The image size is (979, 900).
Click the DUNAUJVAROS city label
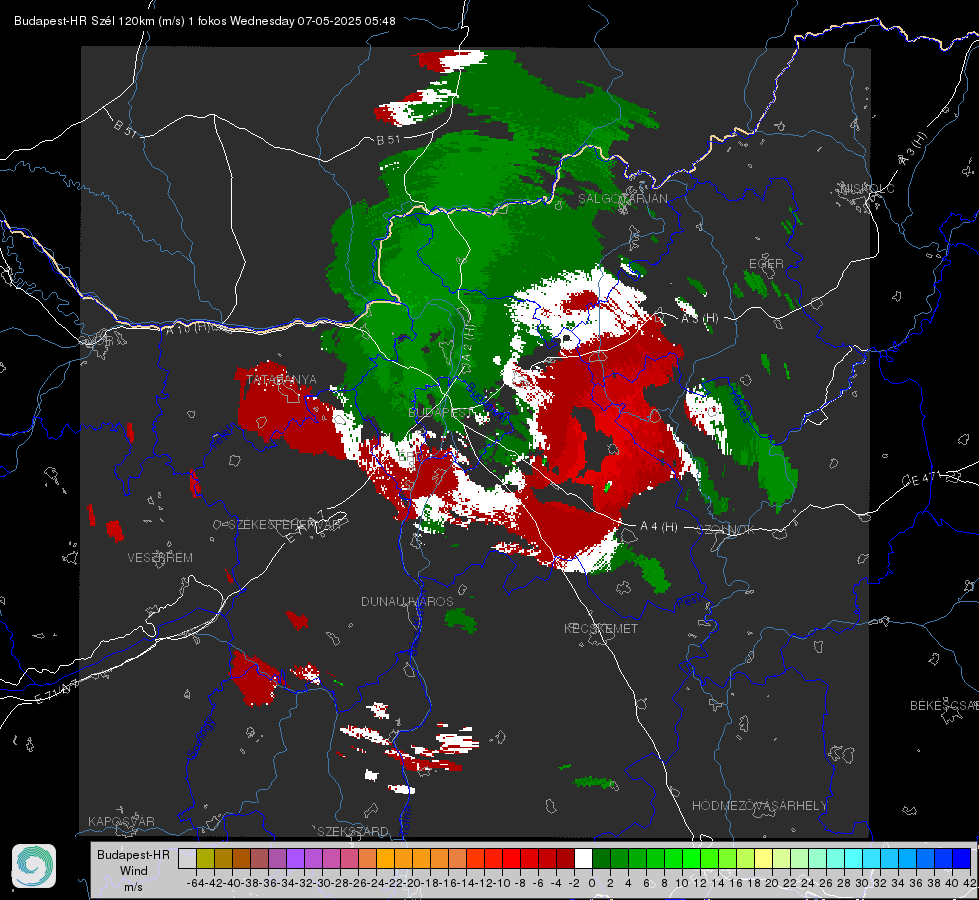[x=407, y=601]
